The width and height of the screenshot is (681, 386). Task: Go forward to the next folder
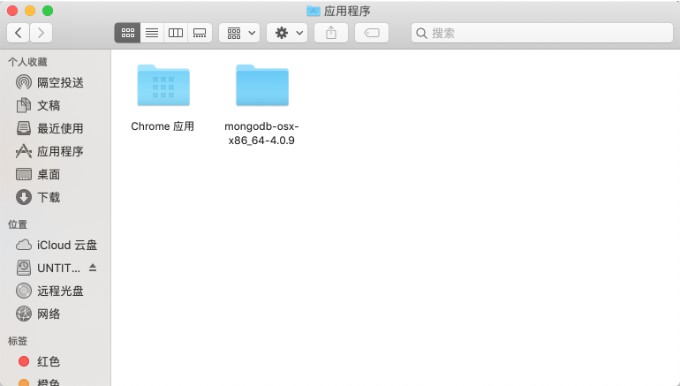(41, 33)
